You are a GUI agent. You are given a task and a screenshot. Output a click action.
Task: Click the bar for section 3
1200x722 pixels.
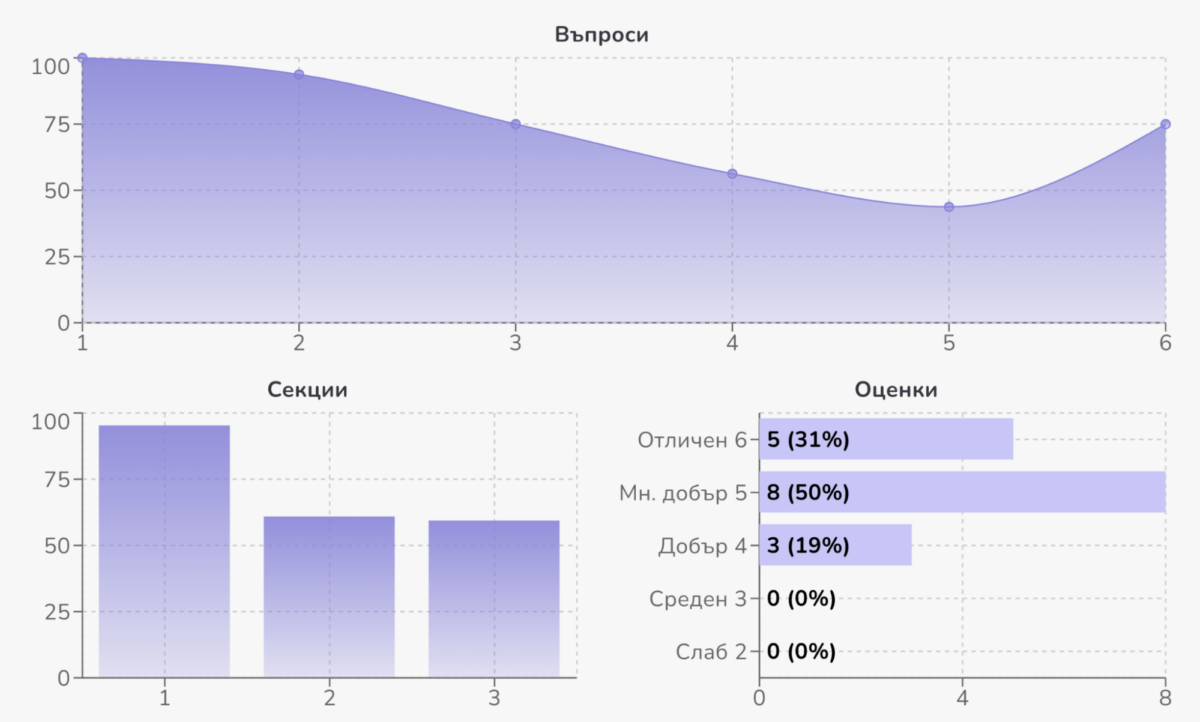point(494,598)
